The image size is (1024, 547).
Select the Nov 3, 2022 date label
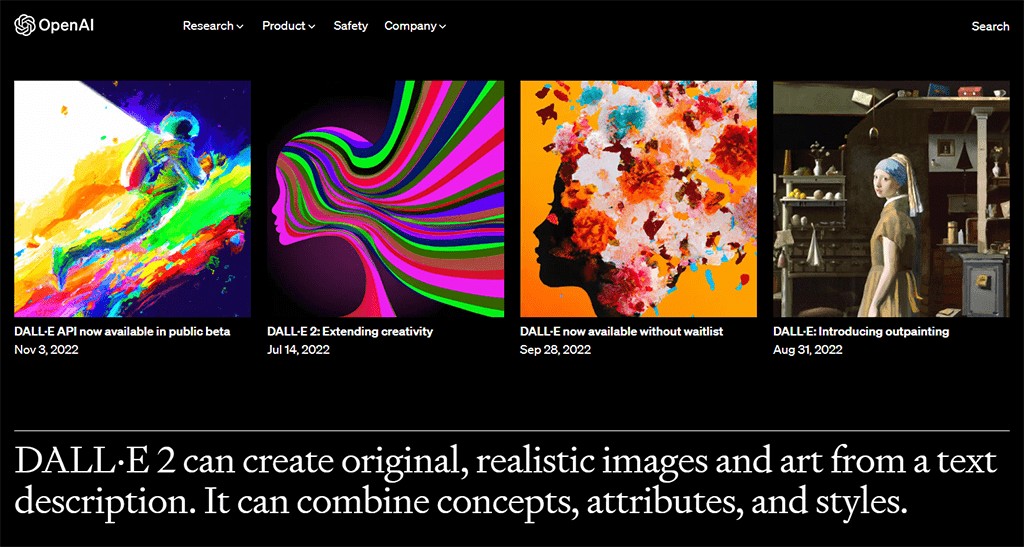point(46,350)
